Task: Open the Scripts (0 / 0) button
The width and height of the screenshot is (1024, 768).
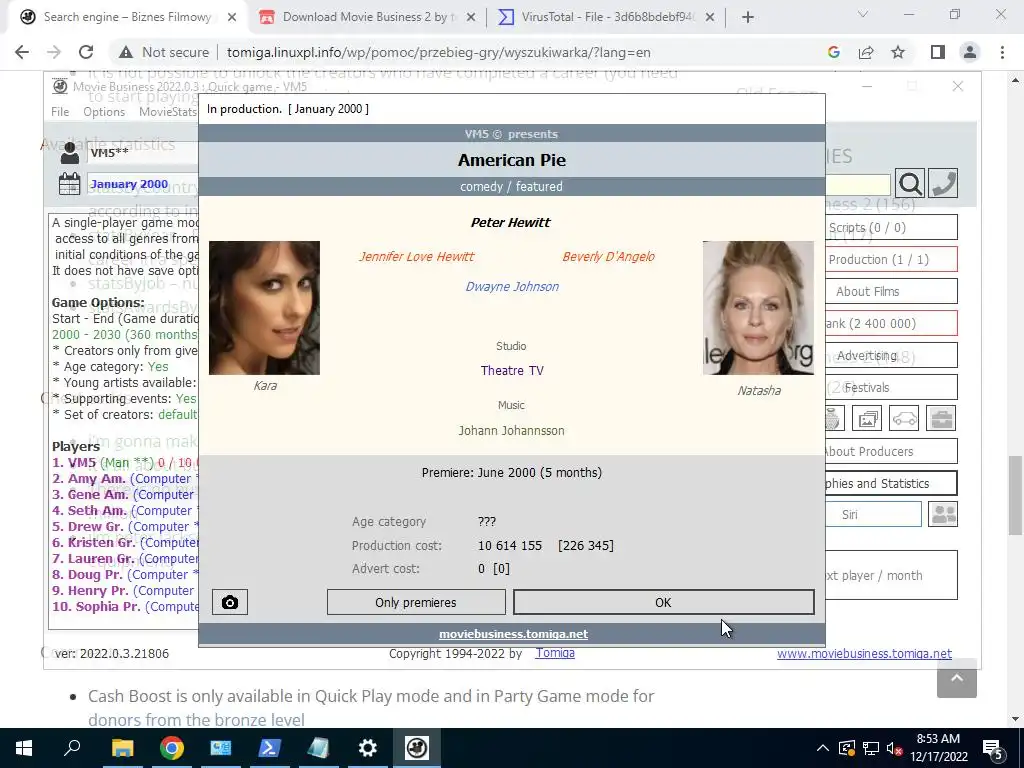Action: (891, 227)
